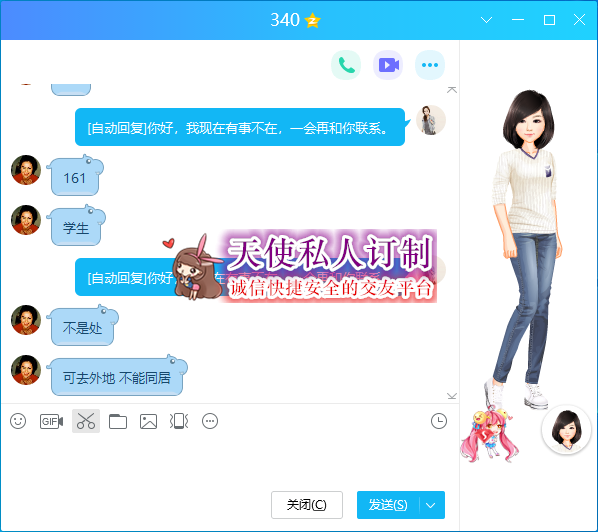Screen dimensions: 598x532
Task: Open the emoji picker smiley icon
Action: pyautogui.click(x=18, y=421)
